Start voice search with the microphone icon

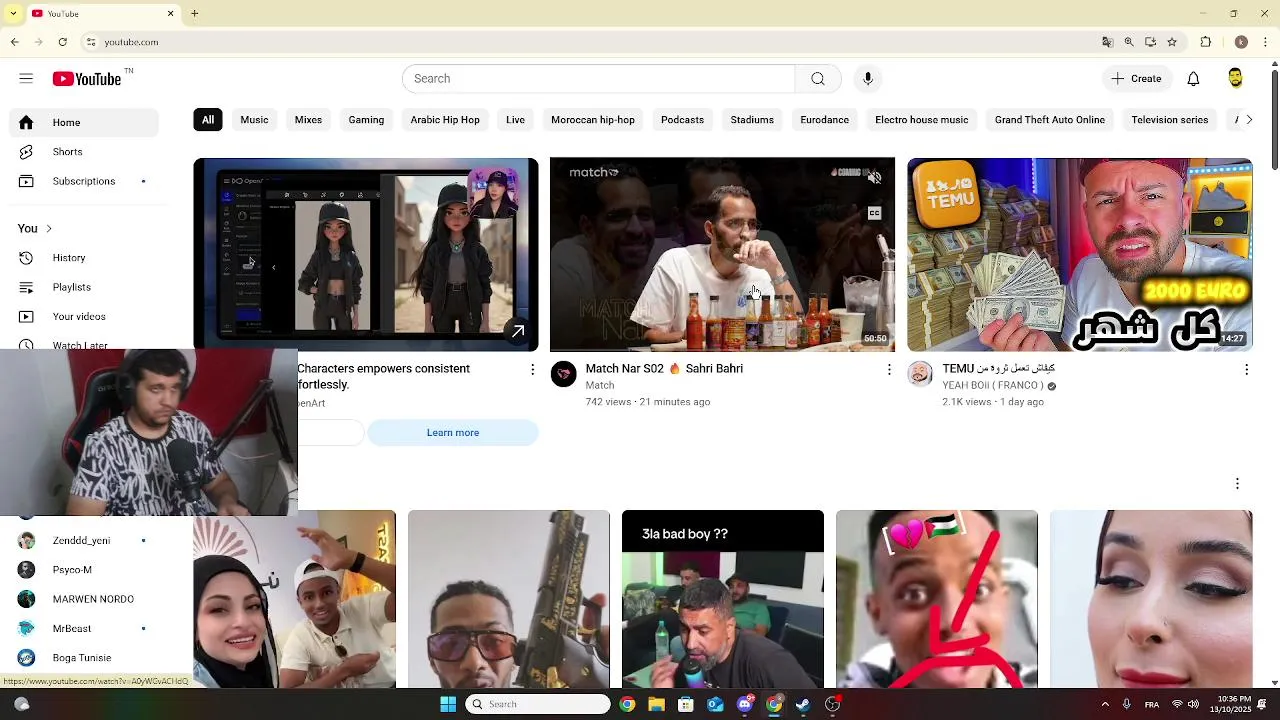[868, 79]
